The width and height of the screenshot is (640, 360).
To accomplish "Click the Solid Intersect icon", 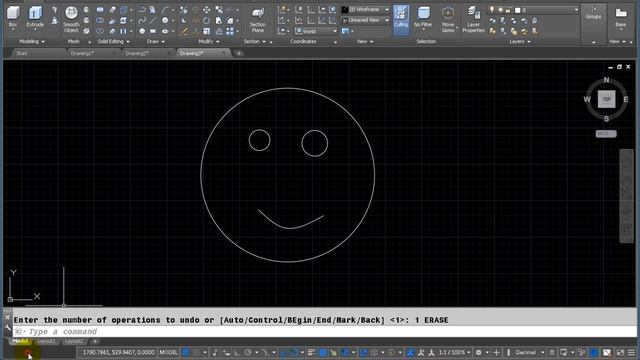I will tap(100, 31).
